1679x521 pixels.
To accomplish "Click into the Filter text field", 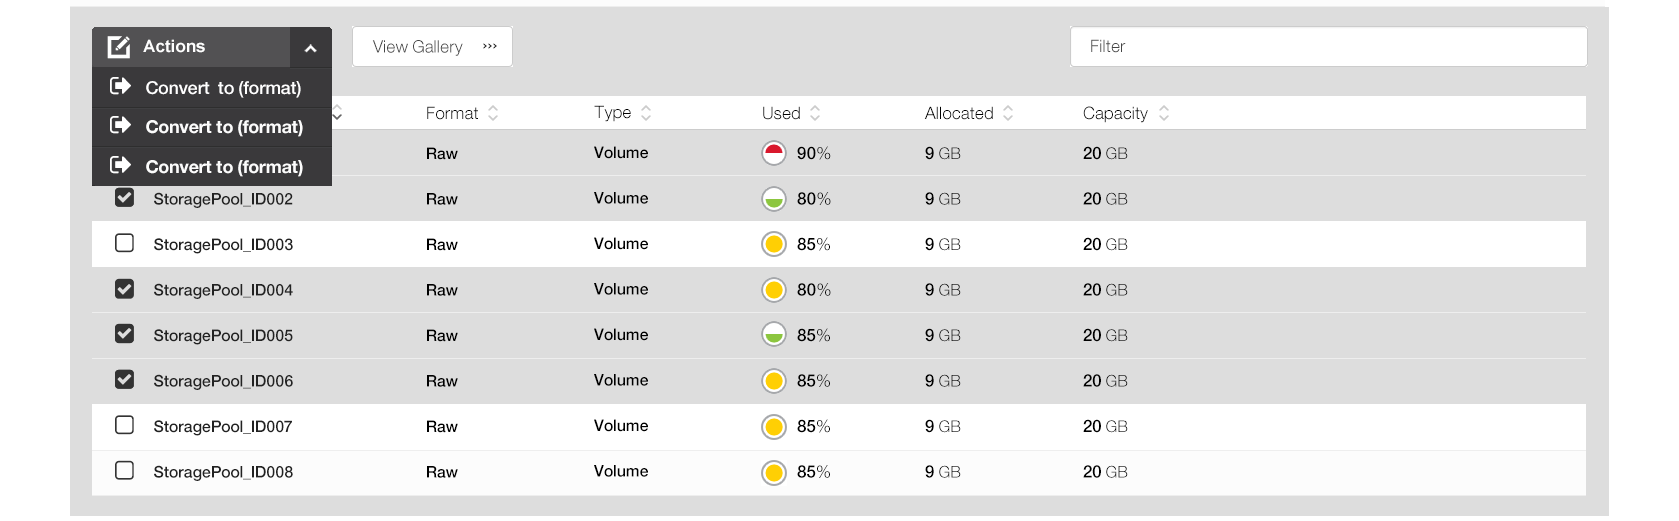I will [1328, 47].
